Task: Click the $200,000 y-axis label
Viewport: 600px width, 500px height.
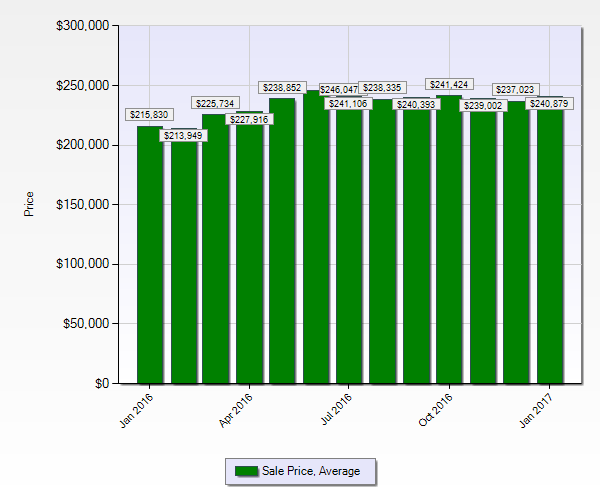Action: click(x=83, y=145)
